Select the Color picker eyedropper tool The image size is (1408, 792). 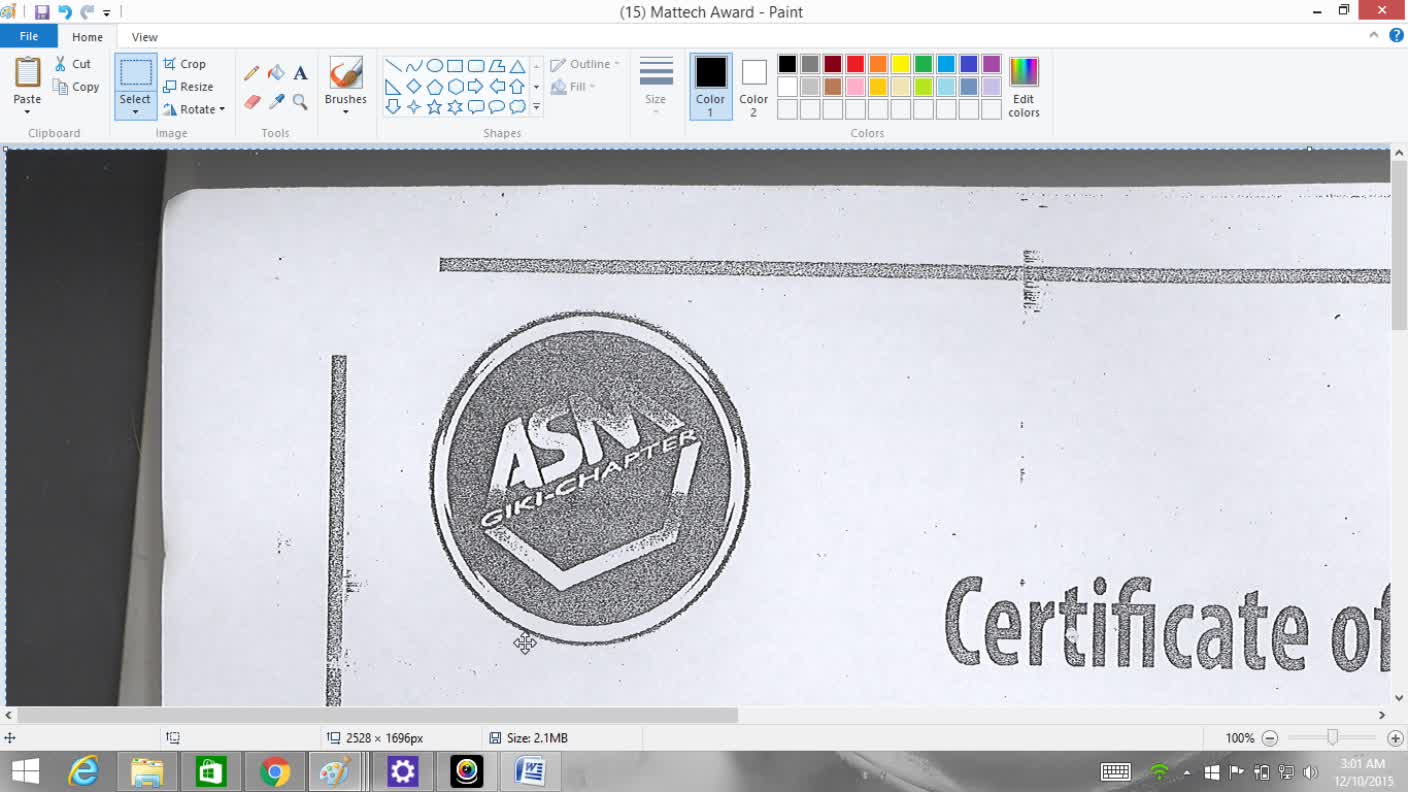click(x=276, y=102)
